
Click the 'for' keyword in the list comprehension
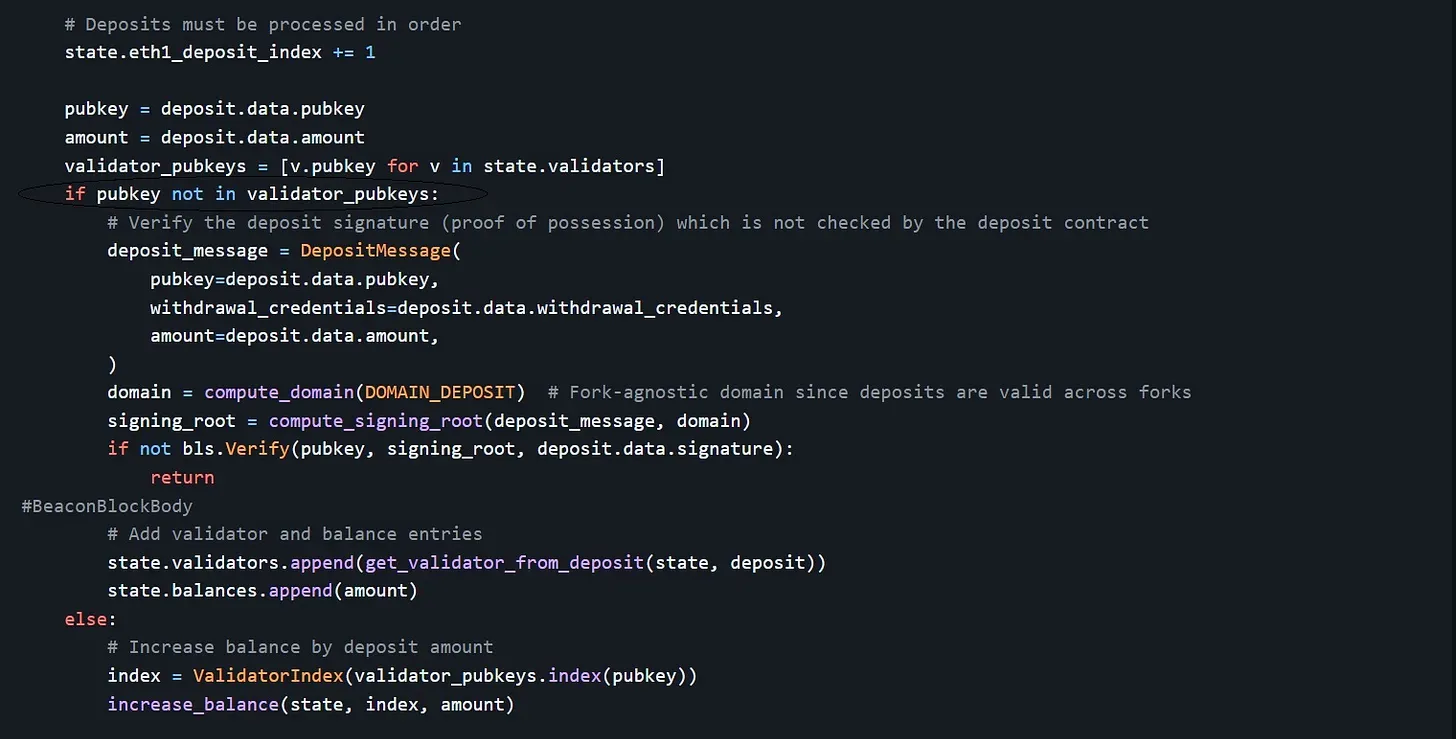pos(402,165)
